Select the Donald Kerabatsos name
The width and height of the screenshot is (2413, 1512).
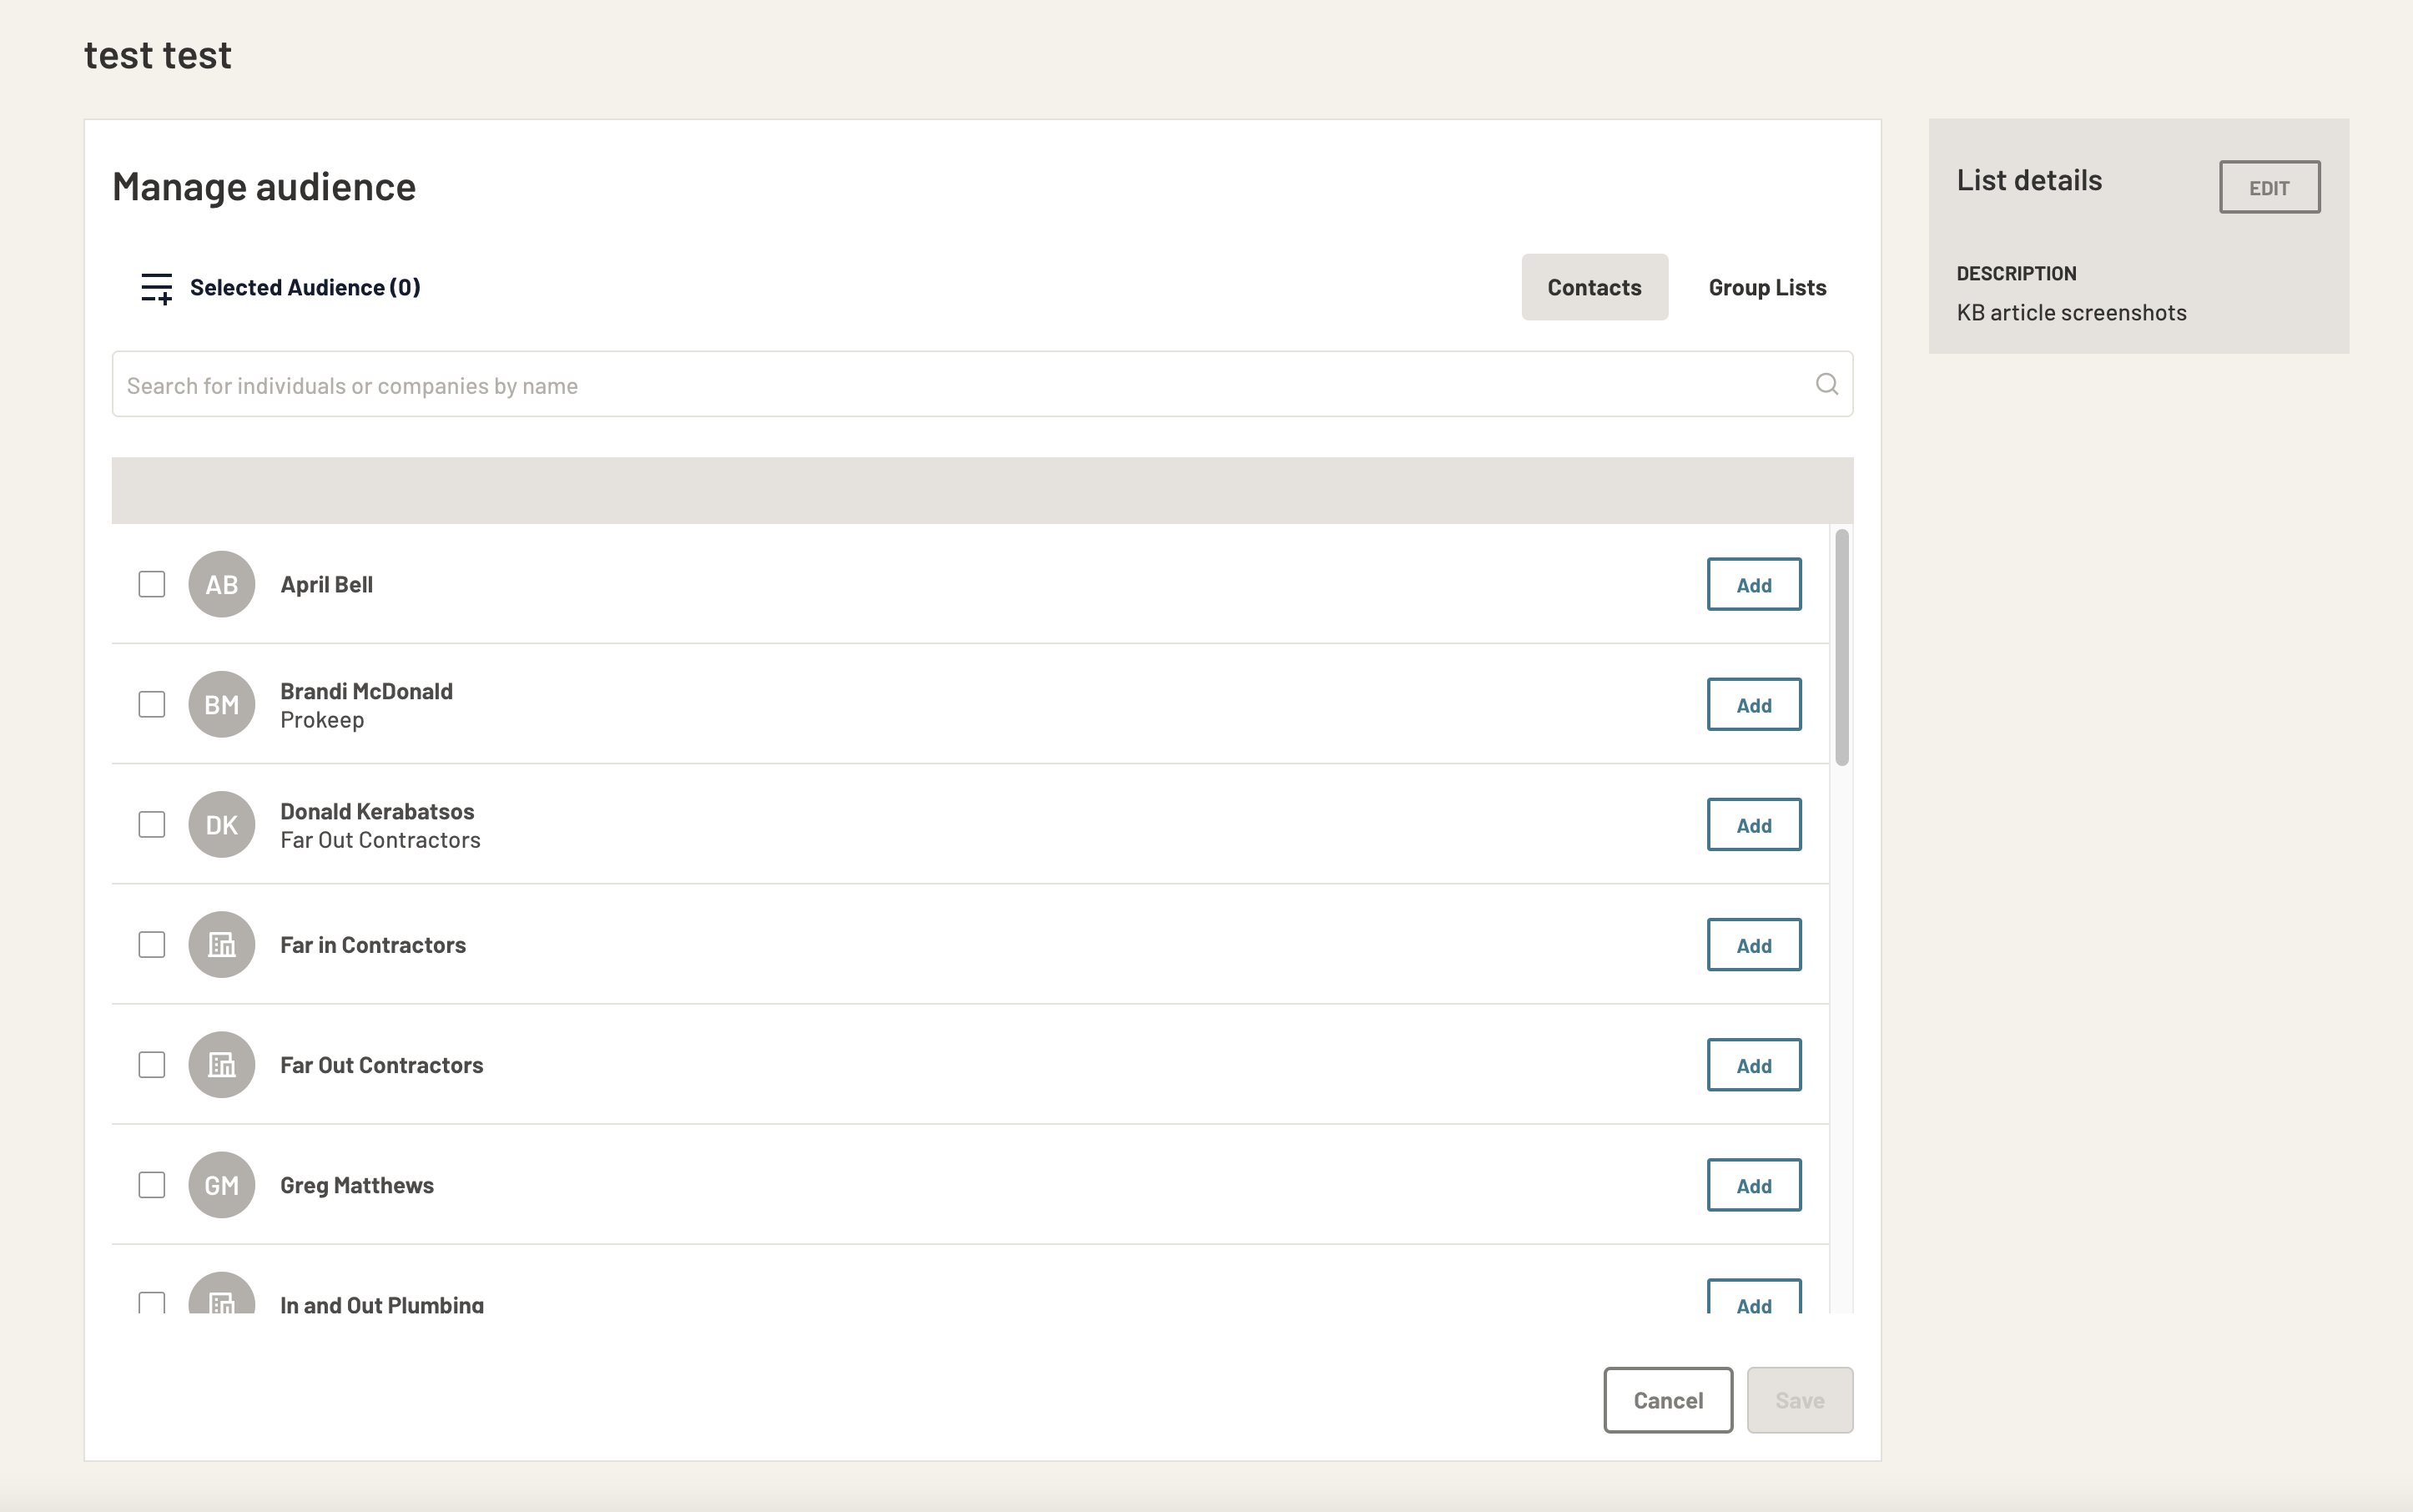point(377,810)
